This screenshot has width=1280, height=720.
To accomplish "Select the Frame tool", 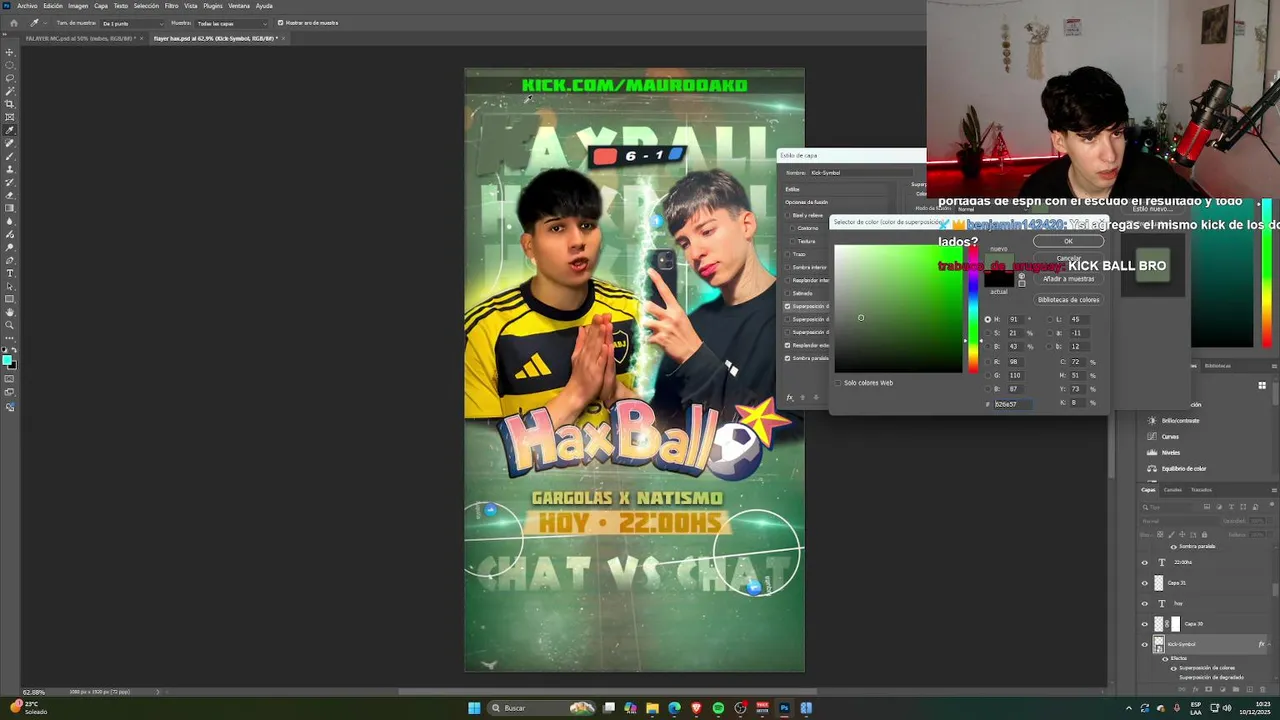I will coord(10,117).
